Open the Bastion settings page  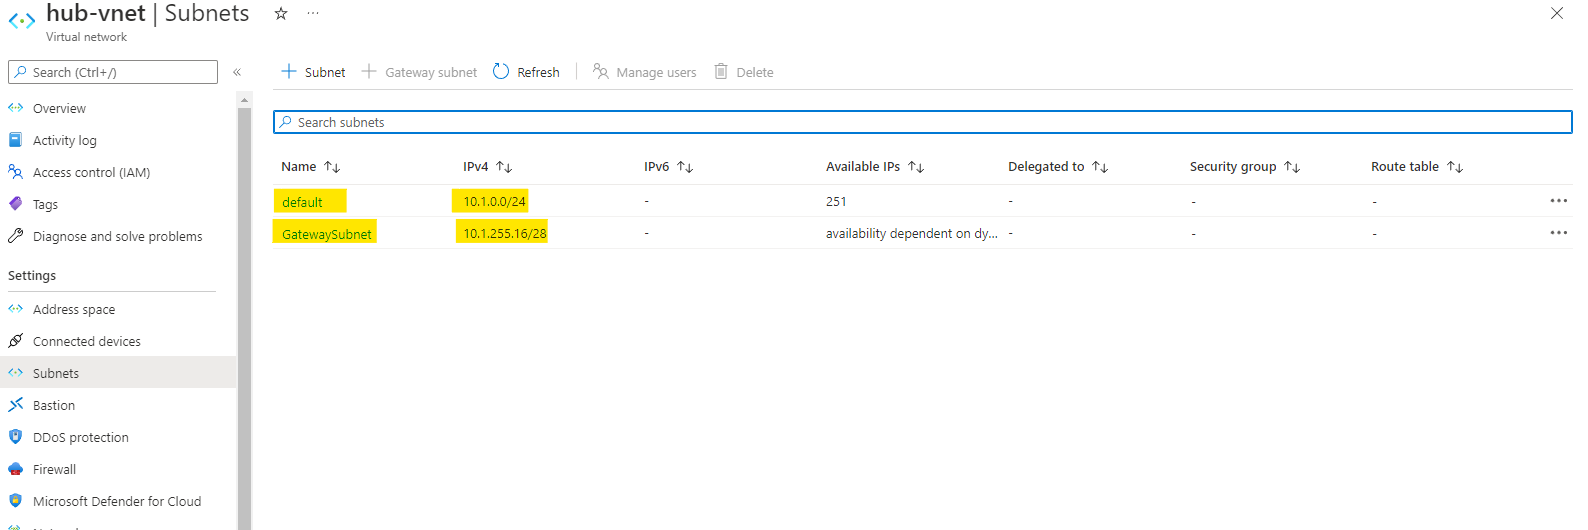[54, 405]
